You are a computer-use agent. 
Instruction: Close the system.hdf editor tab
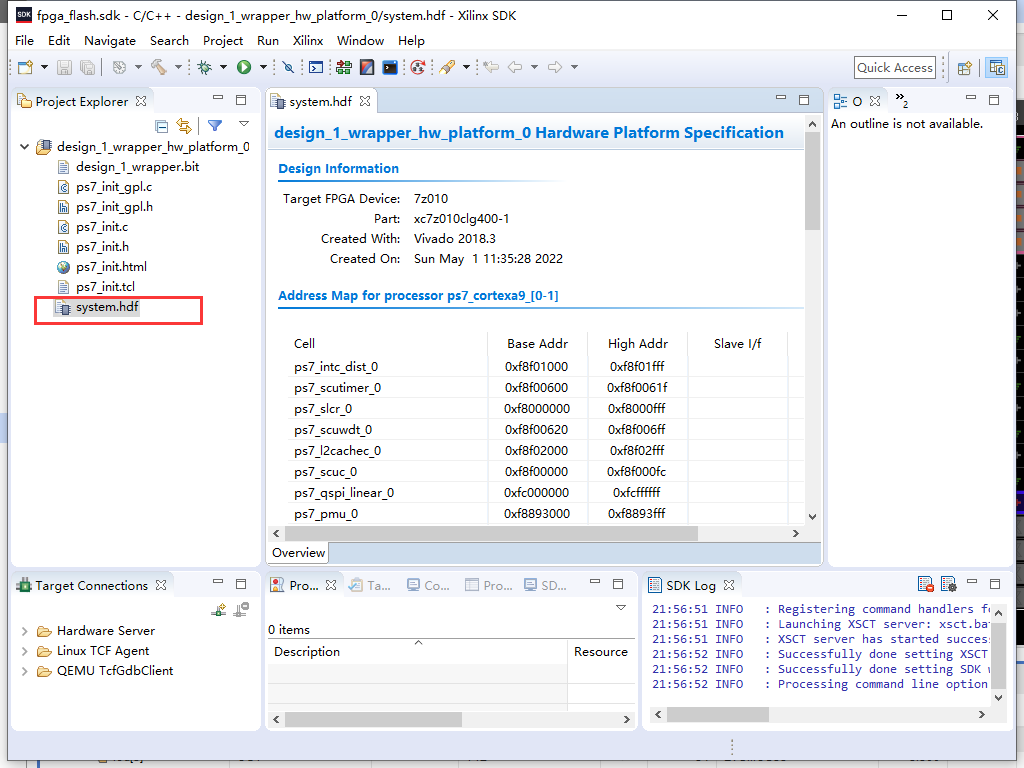pyautogui.click(x=365, y=101)
